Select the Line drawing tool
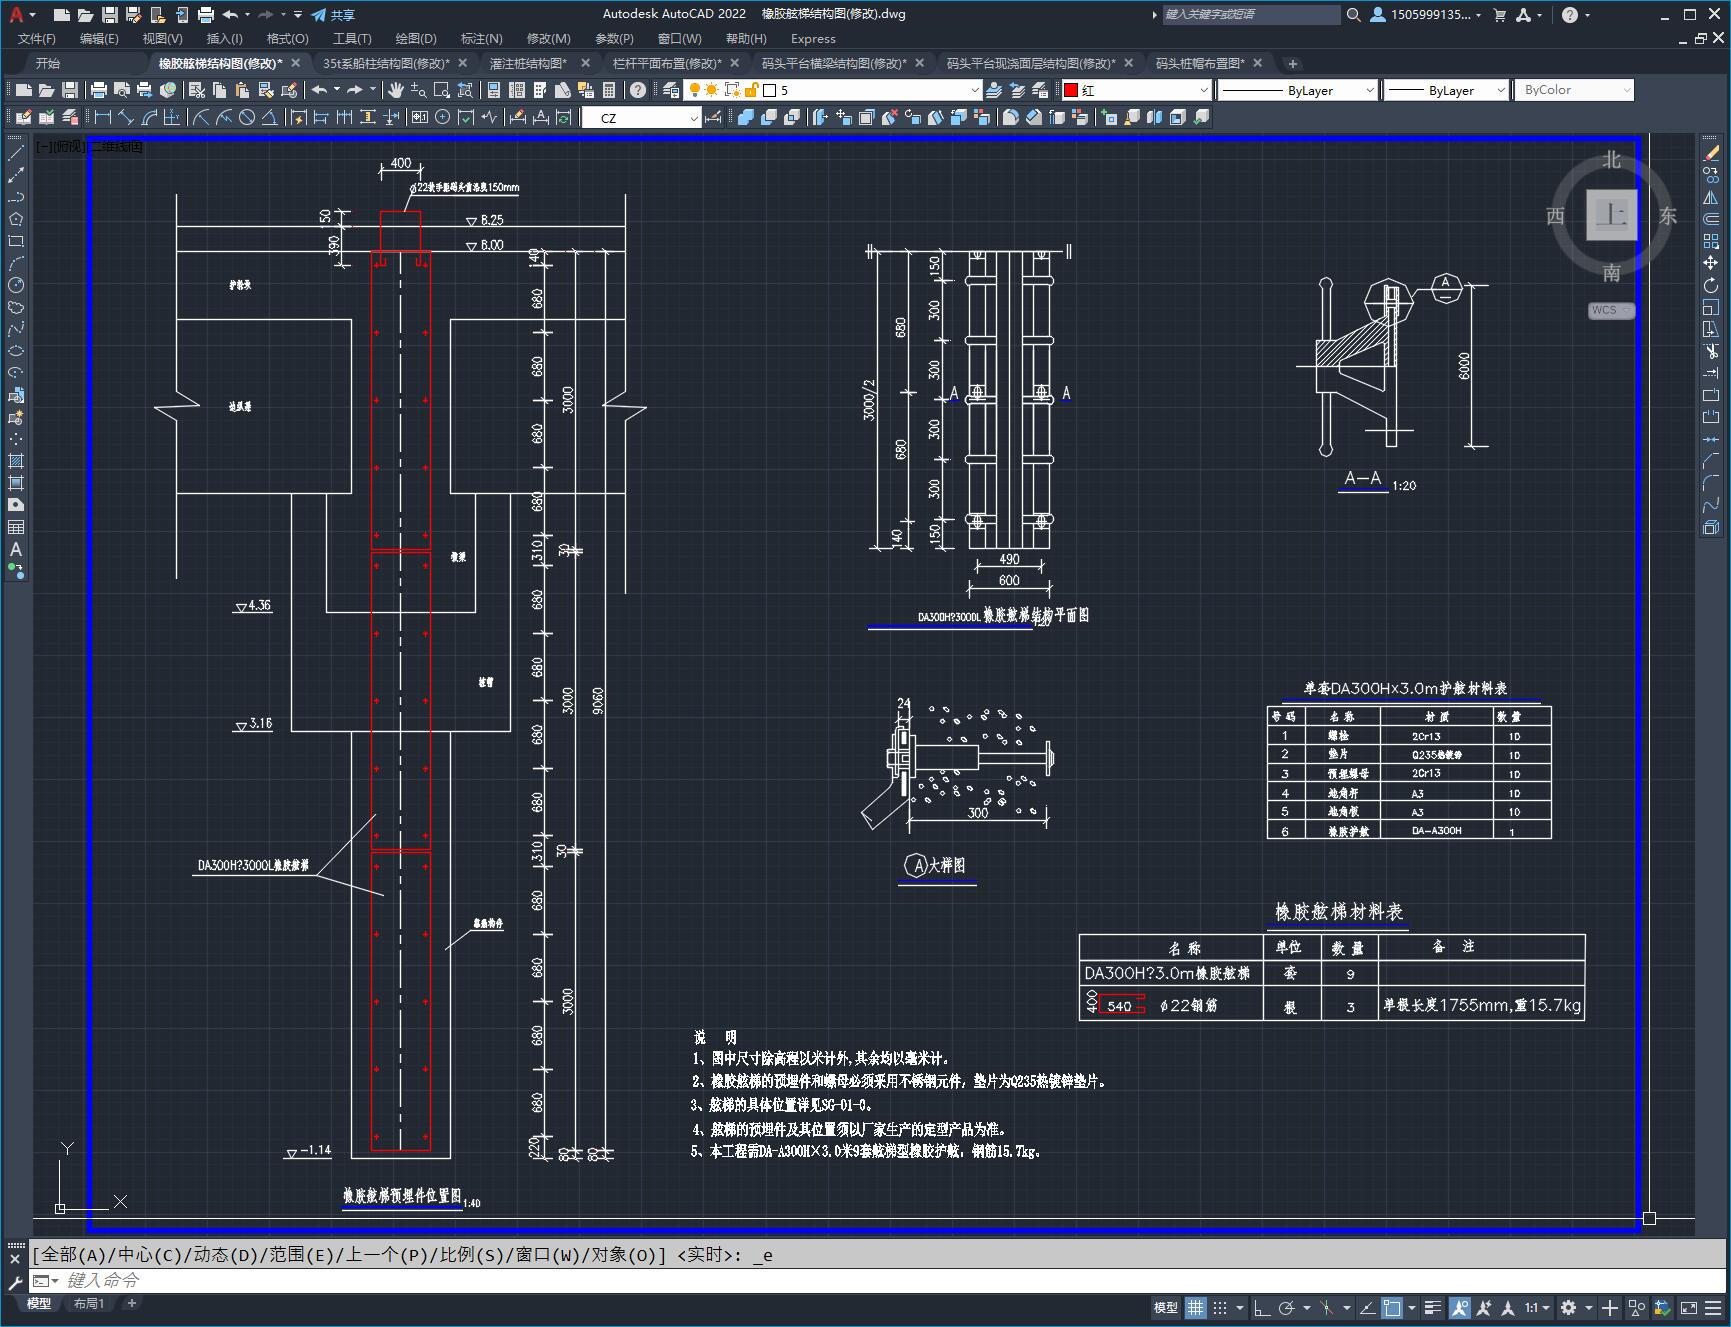The width and height of the screenshot is (1731, 1327). [16, 154]
